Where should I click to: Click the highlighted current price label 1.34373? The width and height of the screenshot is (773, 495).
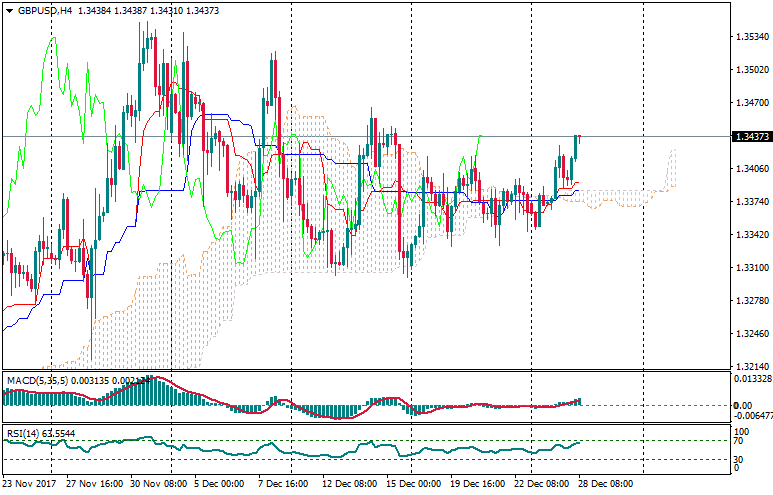(750, 136)
